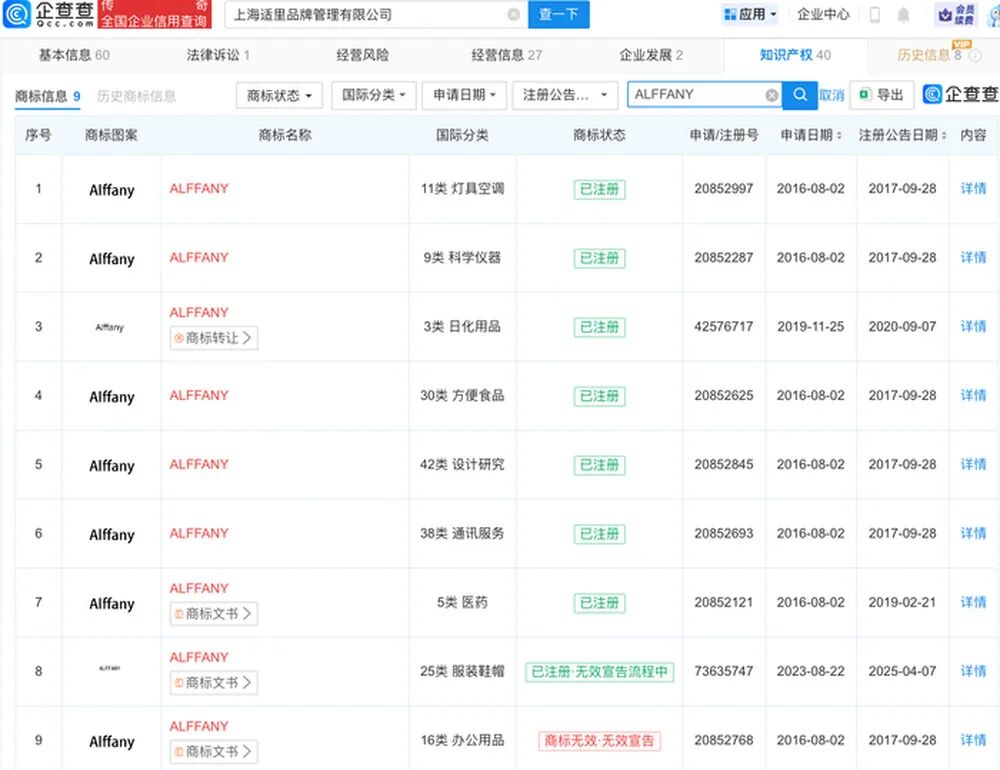Expand 国际分类 filter dropdown
This screenshot has width=1000, height=770.
click(x=374, y=95)
